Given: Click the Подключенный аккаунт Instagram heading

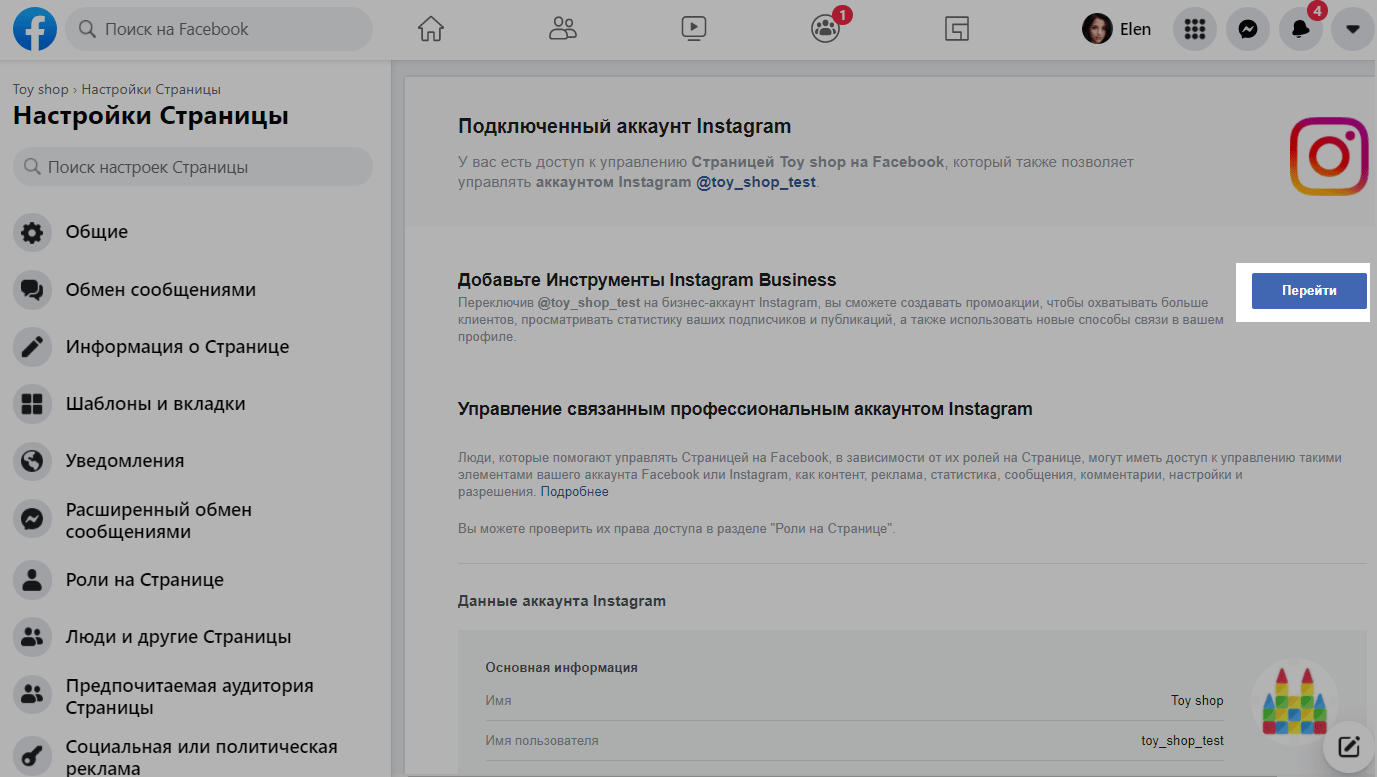Looking at the screenshot, I should click(x=624, y=127).
